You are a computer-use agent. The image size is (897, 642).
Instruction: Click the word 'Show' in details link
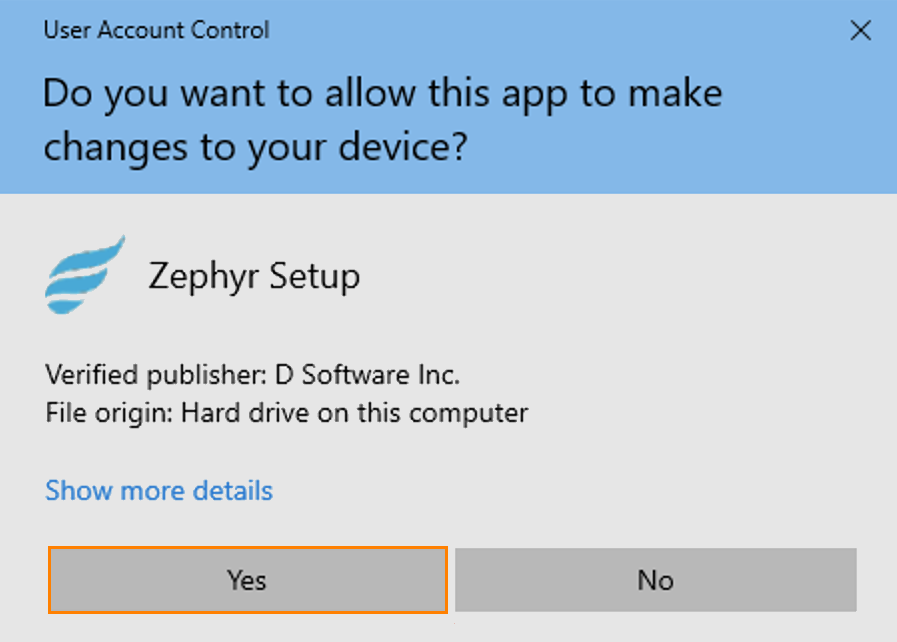[x=79, y=491]
